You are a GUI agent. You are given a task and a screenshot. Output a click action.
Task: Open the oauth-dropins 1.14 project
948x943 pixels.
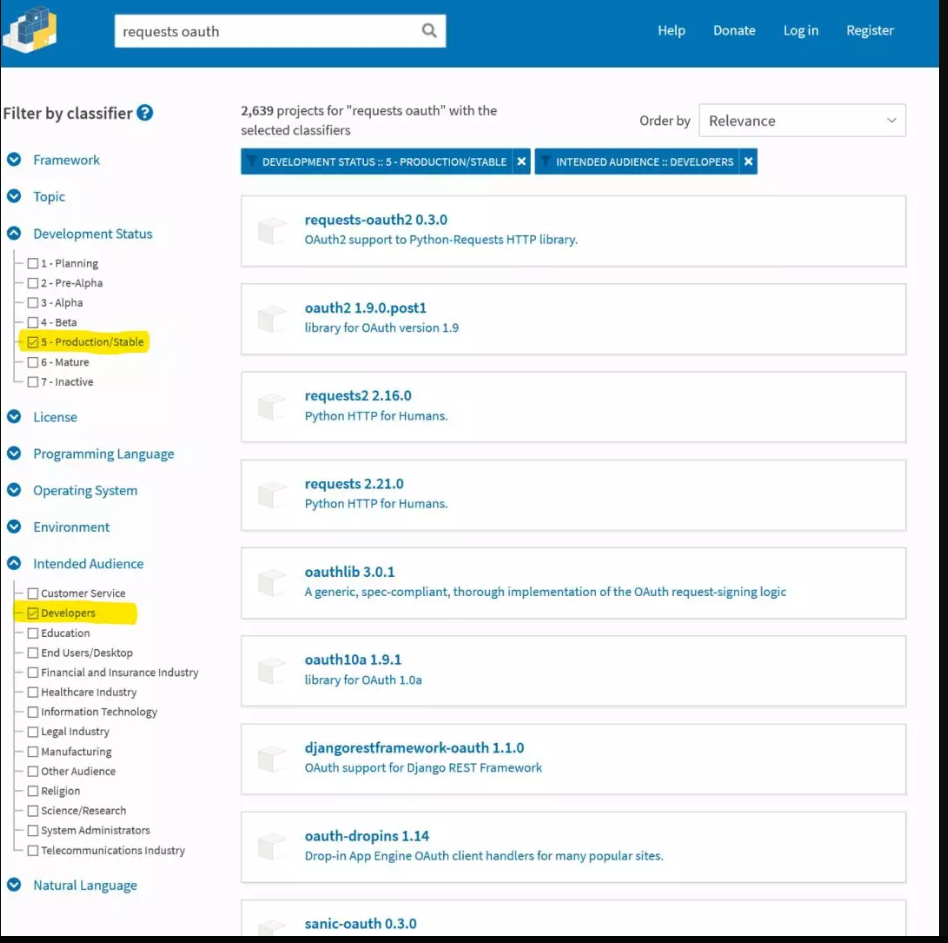pos(366,836)
